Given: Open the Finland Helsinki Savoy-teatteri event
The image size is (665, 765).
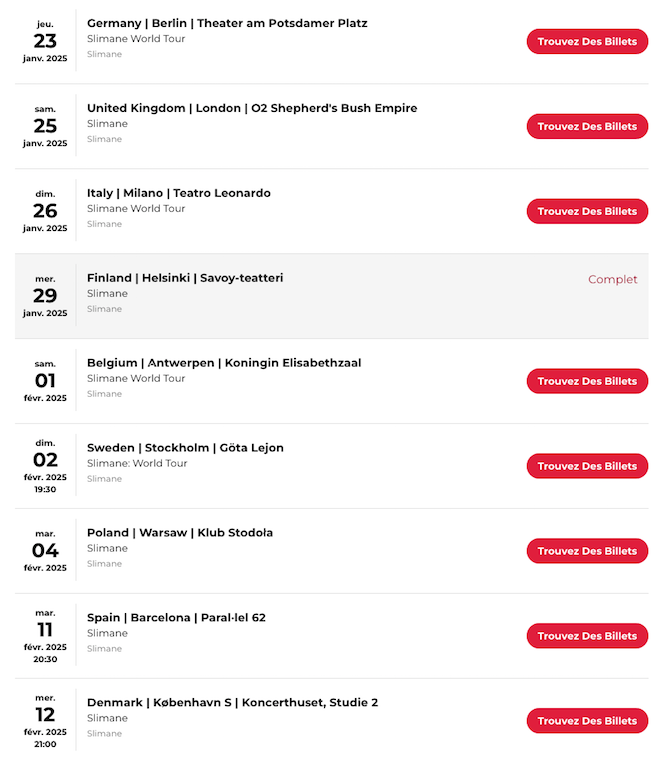Looking at the screenshot, I should (x=185, y=278).
